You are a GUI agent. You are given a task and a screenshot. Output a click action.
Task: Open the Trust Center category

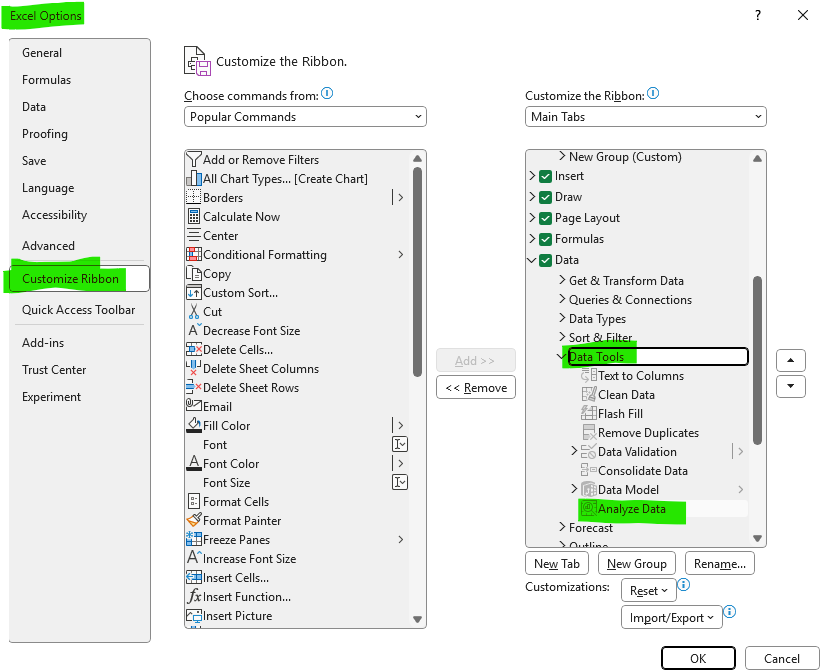coord(54,370)
